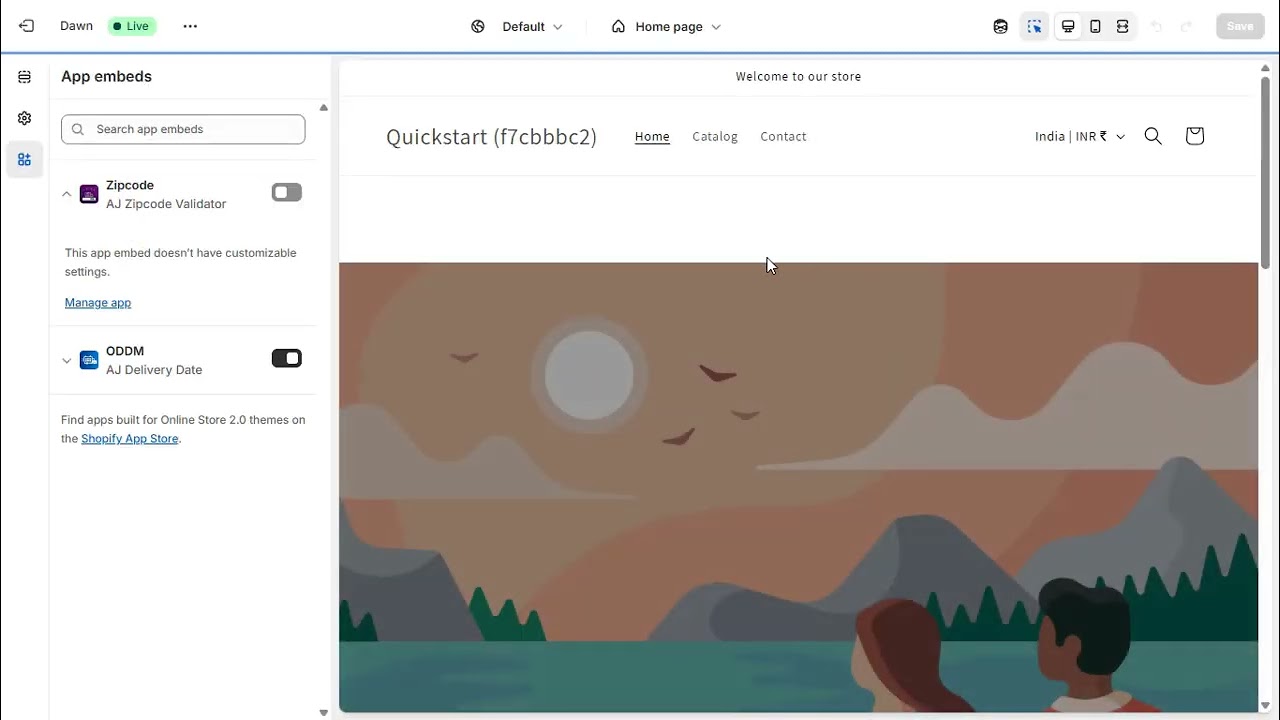
Task: Click the Save button
Action: click(1240, 26)
